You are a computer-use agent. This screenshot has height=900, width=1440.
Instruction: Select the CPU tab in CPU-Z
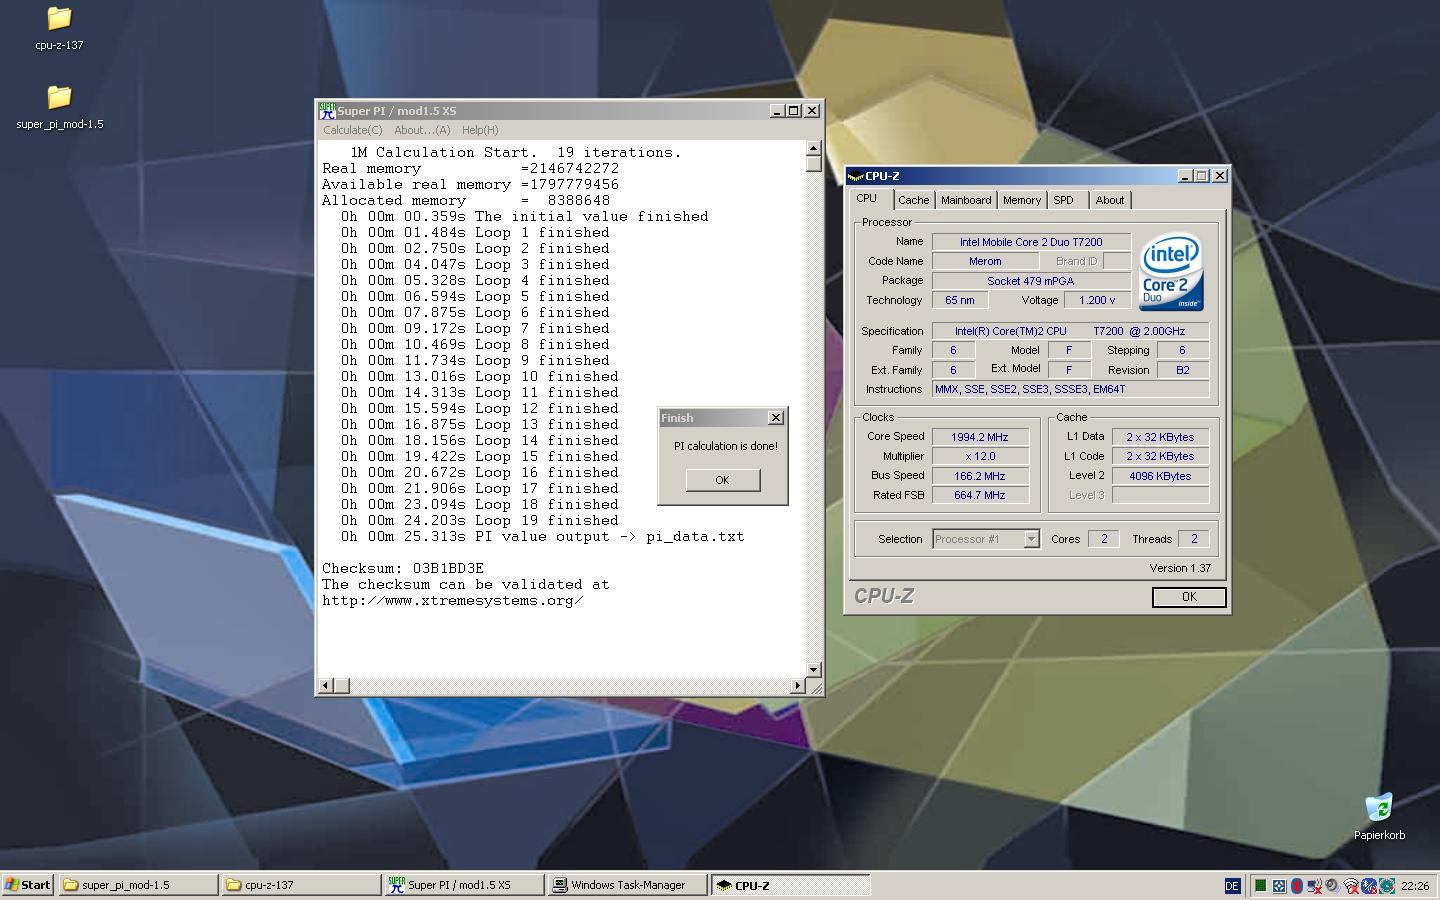coord(867,199)
